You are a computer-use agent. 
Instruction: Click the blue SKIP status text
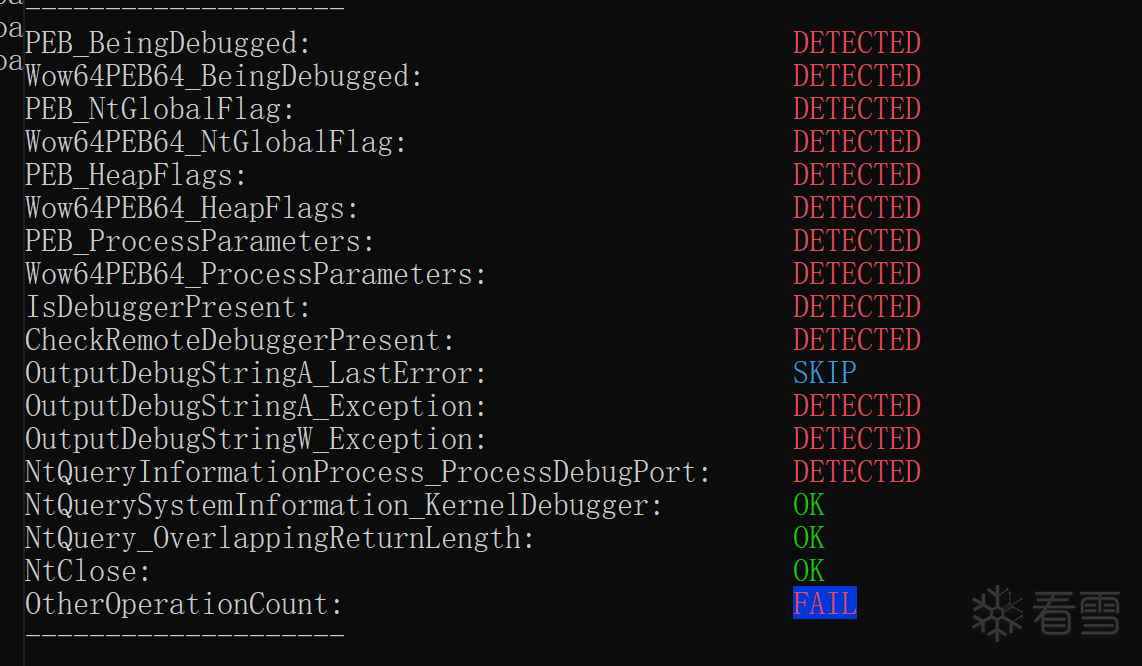[825, 373]
